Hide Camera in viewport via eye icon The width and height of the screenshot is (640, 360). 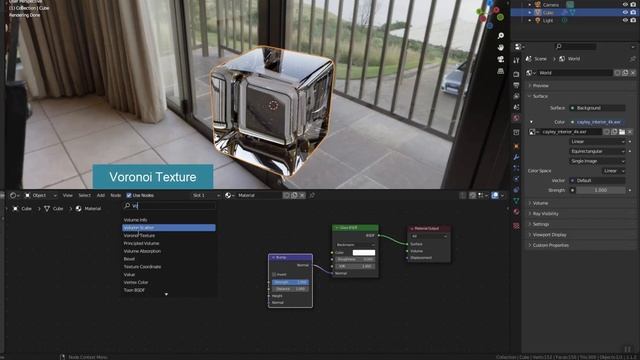coord(625,4)
